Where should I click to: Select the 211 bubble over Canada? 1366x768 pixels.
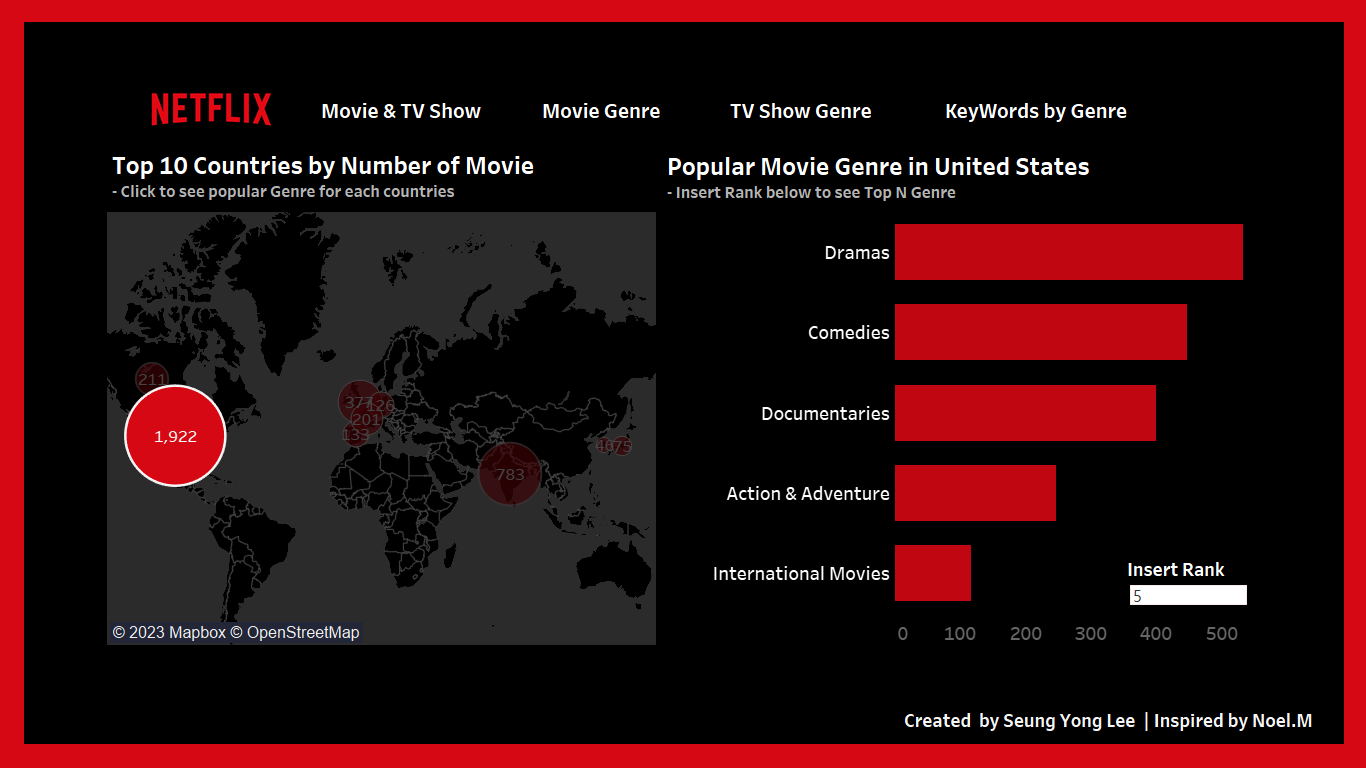tap(152, 379)
